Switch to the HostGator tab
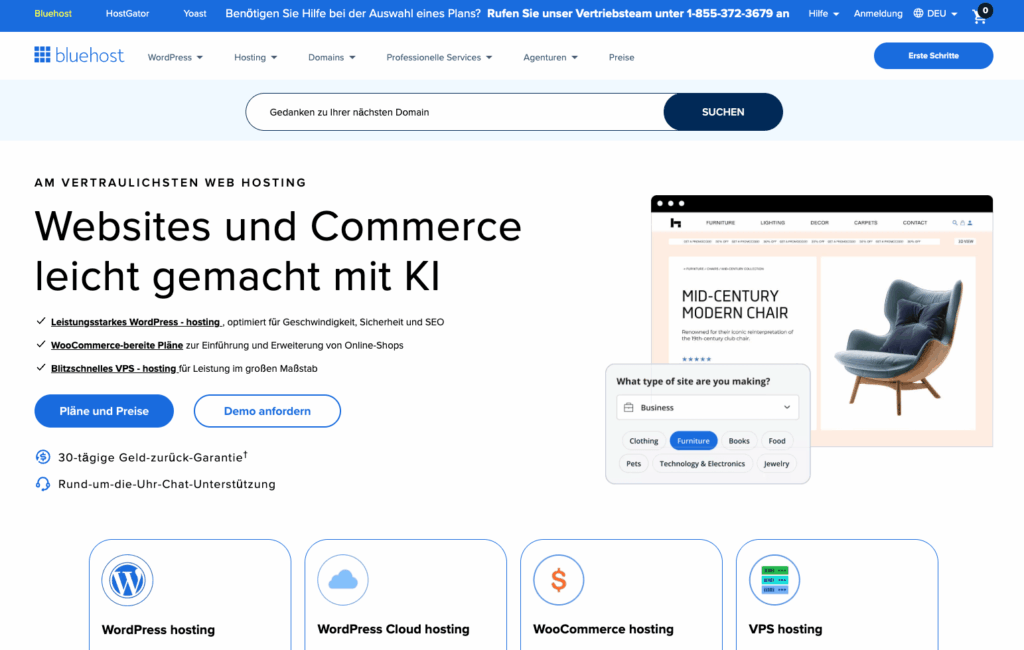Screen dimensions: 1024x650 [x=127, y=14]
